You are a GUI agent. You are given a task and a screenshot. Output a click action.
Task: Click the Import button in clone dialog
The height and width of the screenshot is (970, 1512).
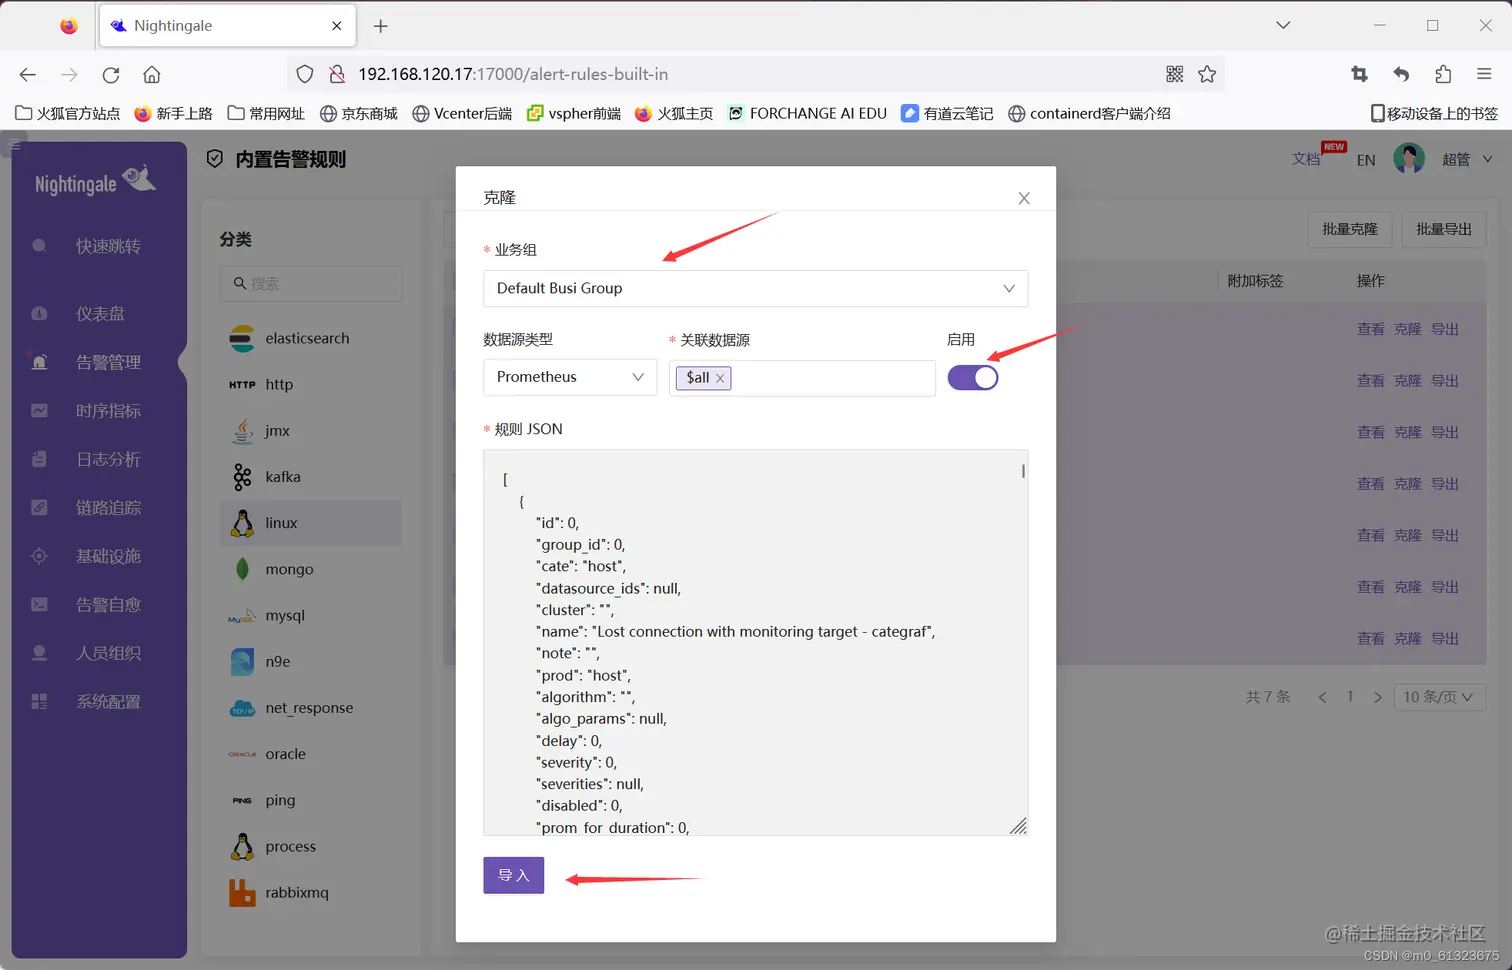pyautogui.click(x=513, y=875)
